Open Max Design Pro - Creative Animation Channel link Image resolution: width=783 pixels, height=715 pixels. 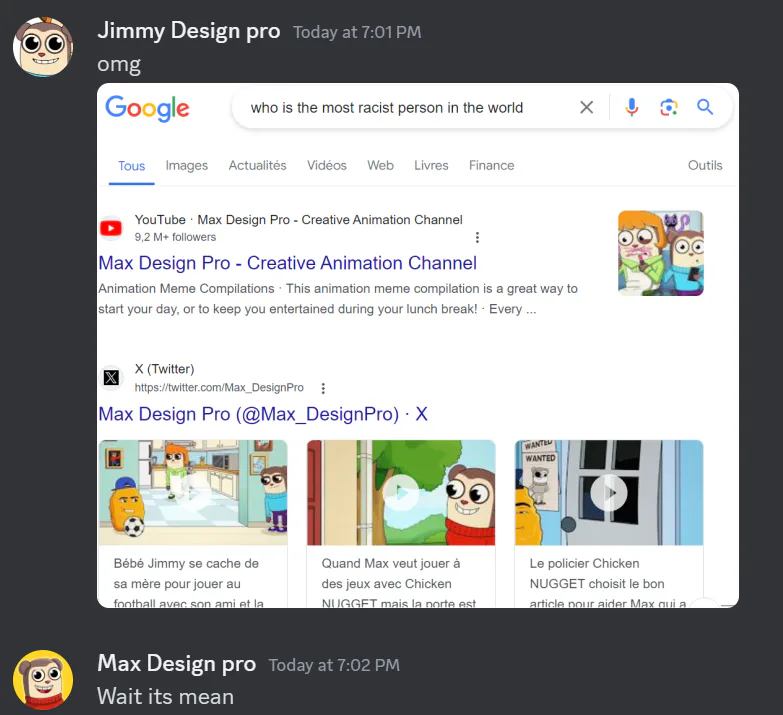[x=288, y=263]
